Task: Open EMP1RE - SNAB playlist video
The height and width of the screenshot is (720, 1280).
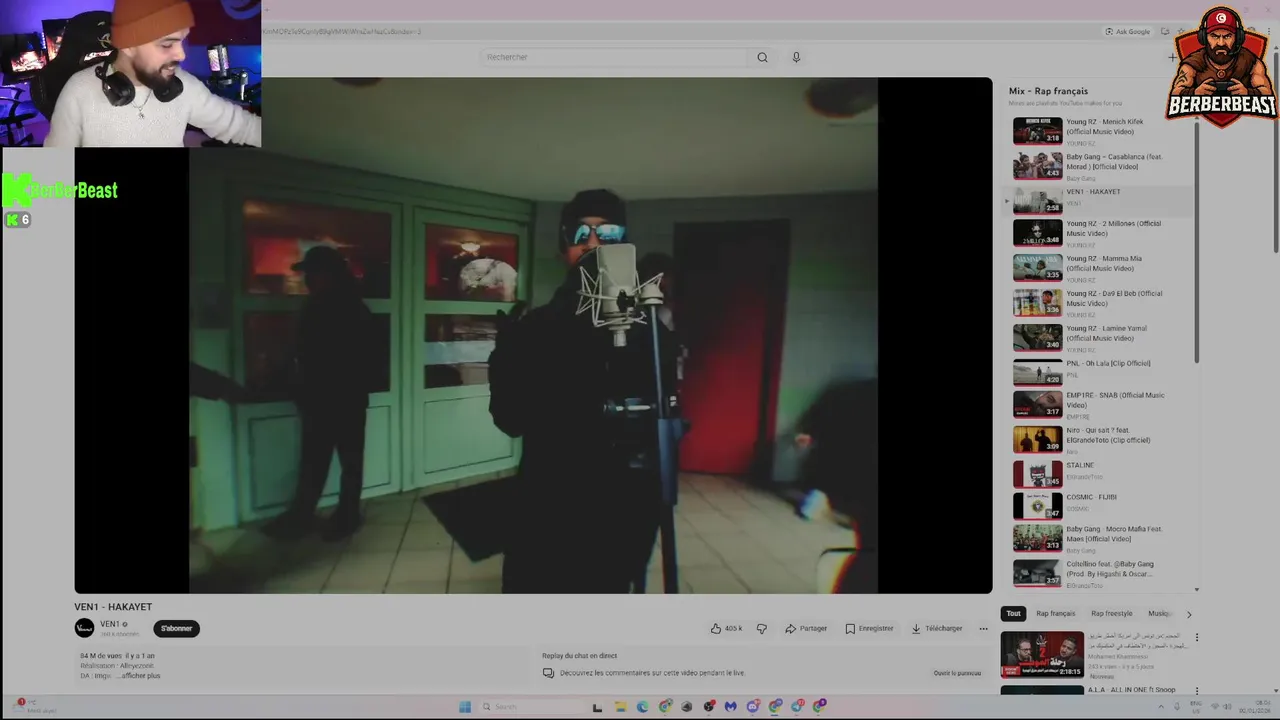Action: tap(1100, 404)
